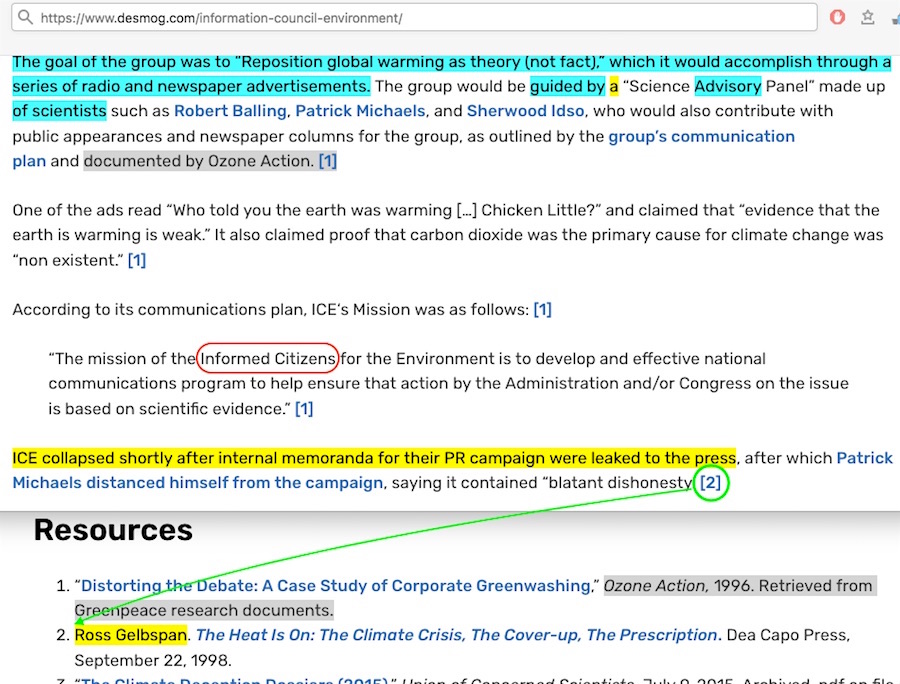Open "The Heat Is On" book link

[x=457, y=635]
